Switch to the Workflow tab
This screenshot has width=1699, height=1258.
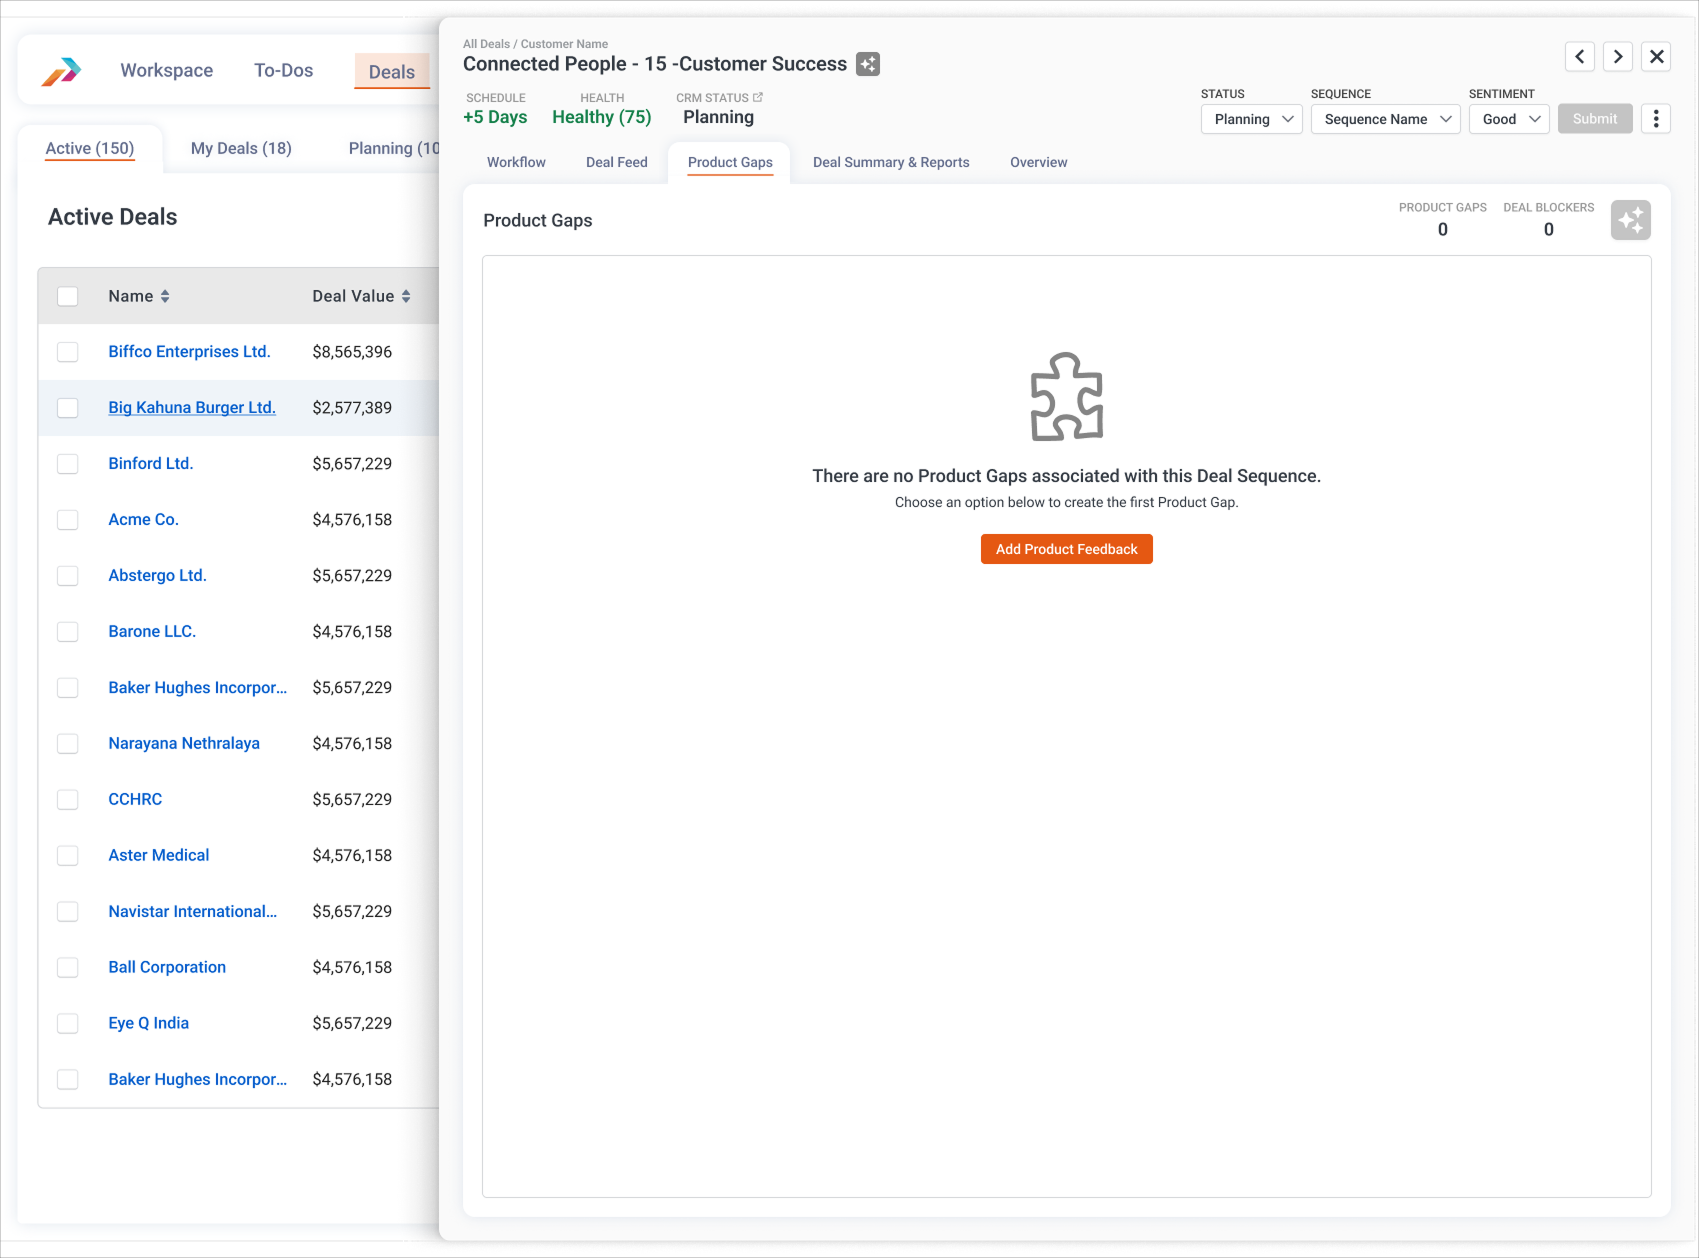[516, 162]
